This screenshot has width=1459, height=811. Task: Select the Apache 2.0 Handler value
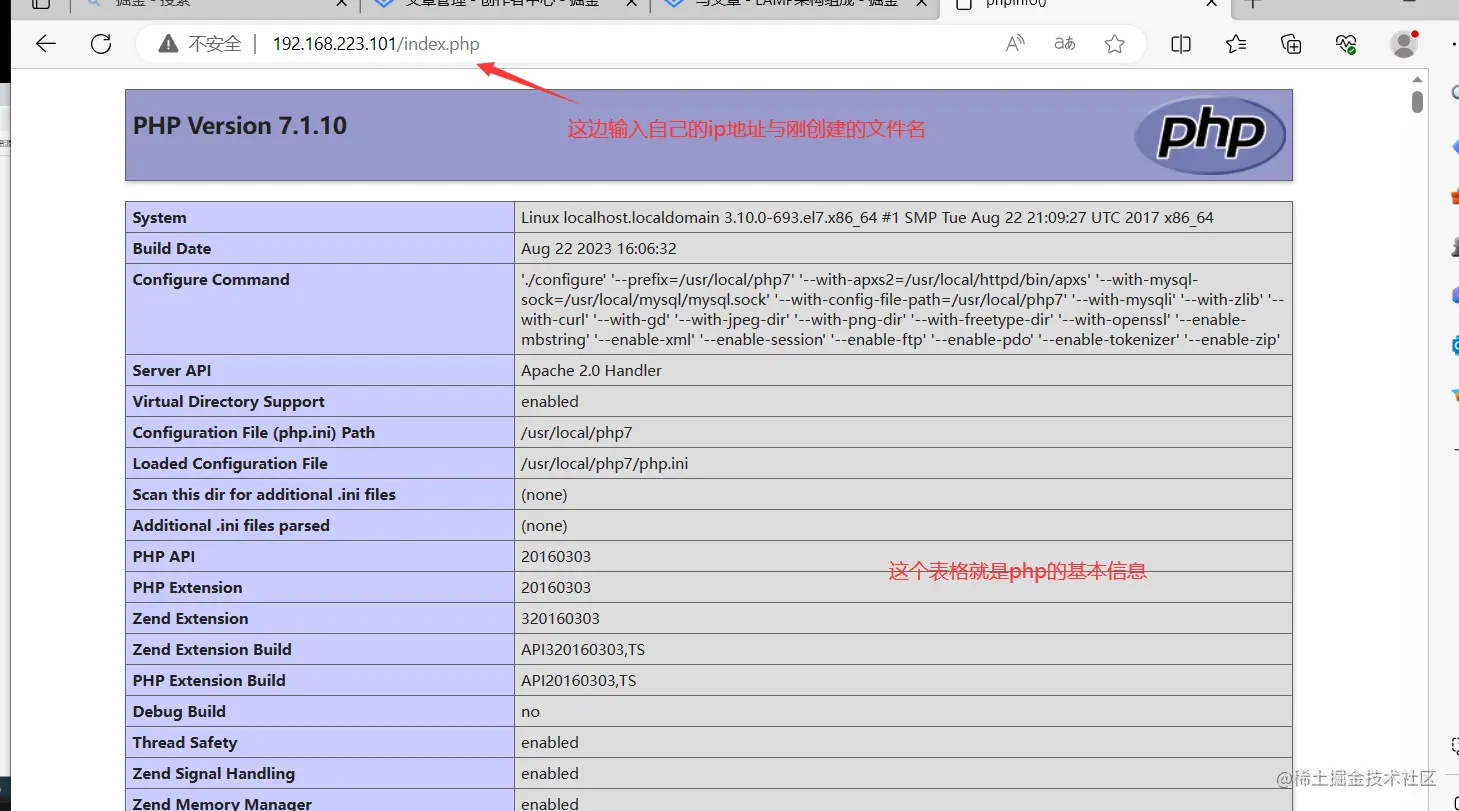pos(591,371)
